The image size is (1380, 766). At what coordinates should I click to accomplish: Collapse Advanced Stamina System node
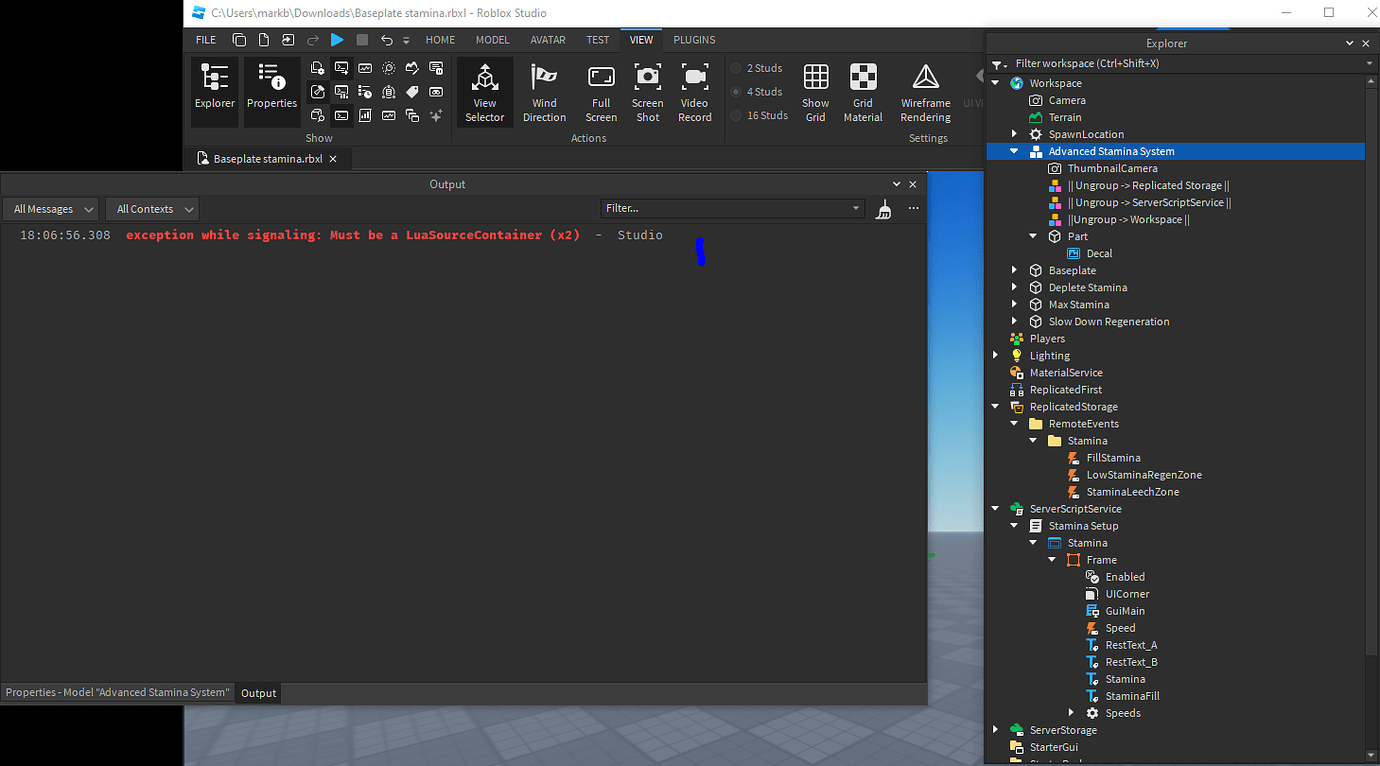click(1014, 151)
